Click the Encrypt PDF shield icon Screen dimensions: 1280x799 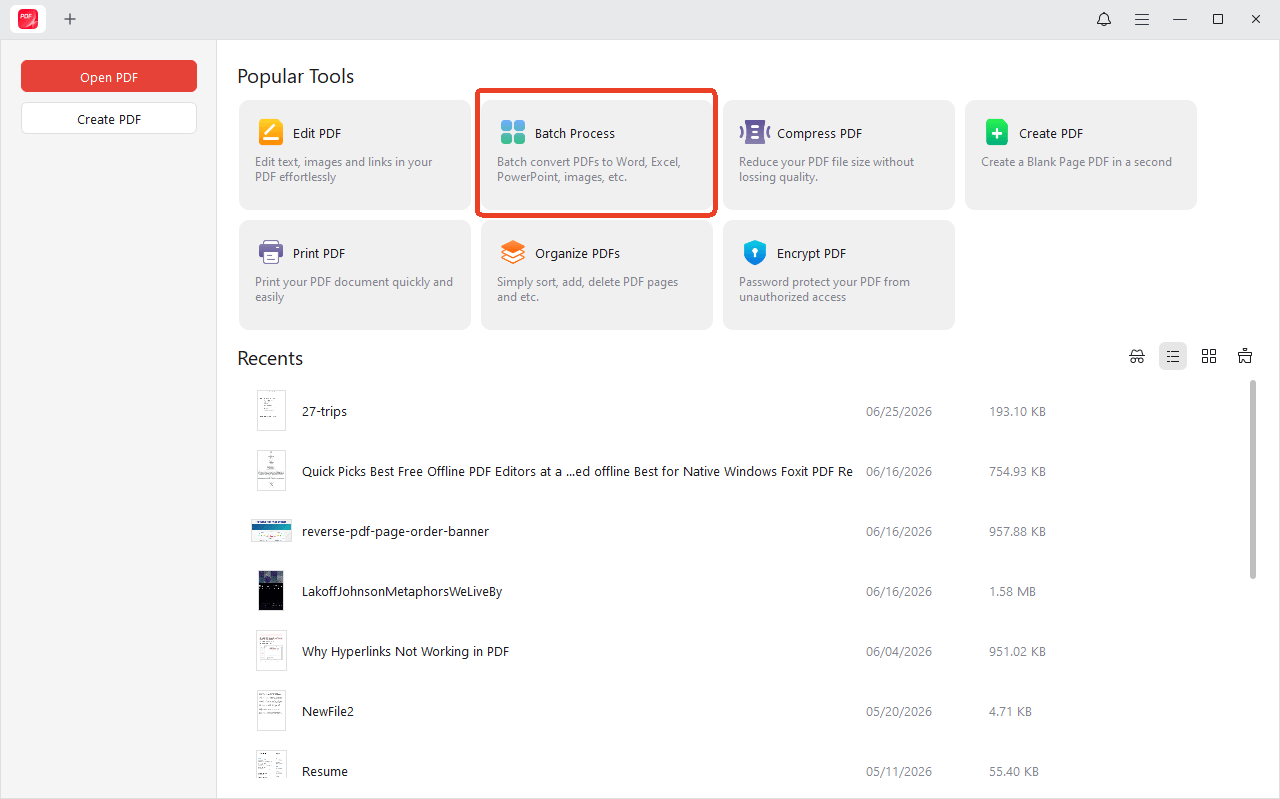755,252
